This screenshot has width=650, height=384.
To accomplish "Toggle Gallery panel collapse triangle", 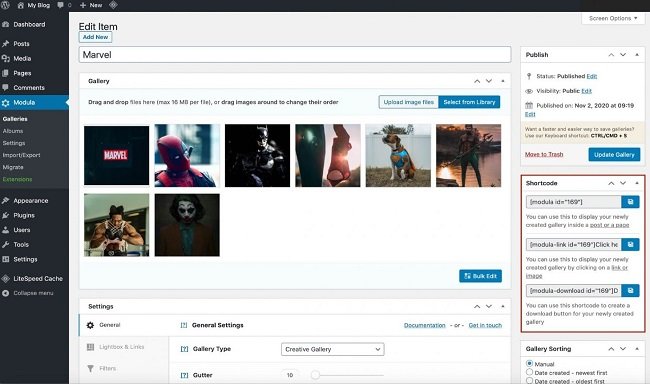I will pyautogui.click(x=503, y=81).
